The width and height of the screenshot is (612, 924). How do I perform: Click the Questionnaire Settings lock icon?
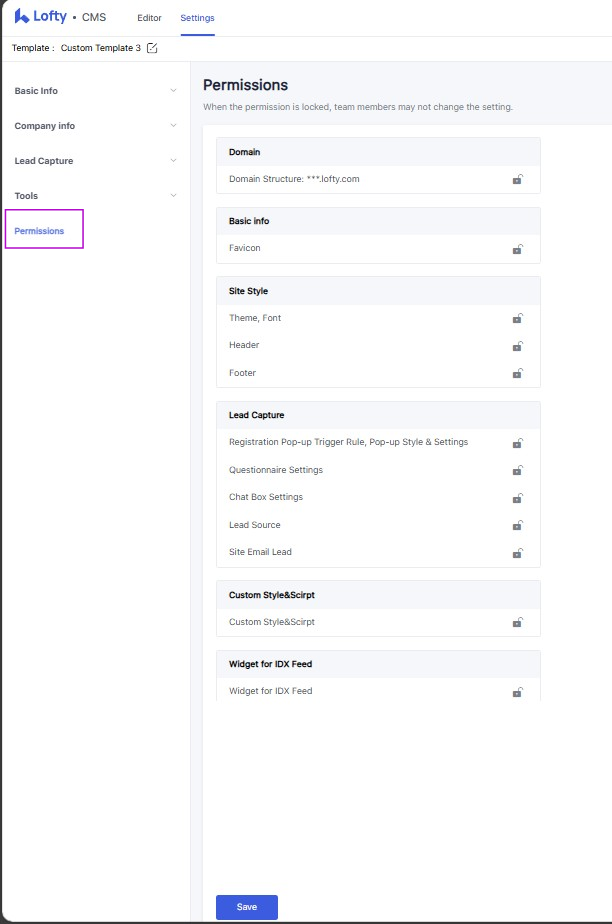coord(518,470)
